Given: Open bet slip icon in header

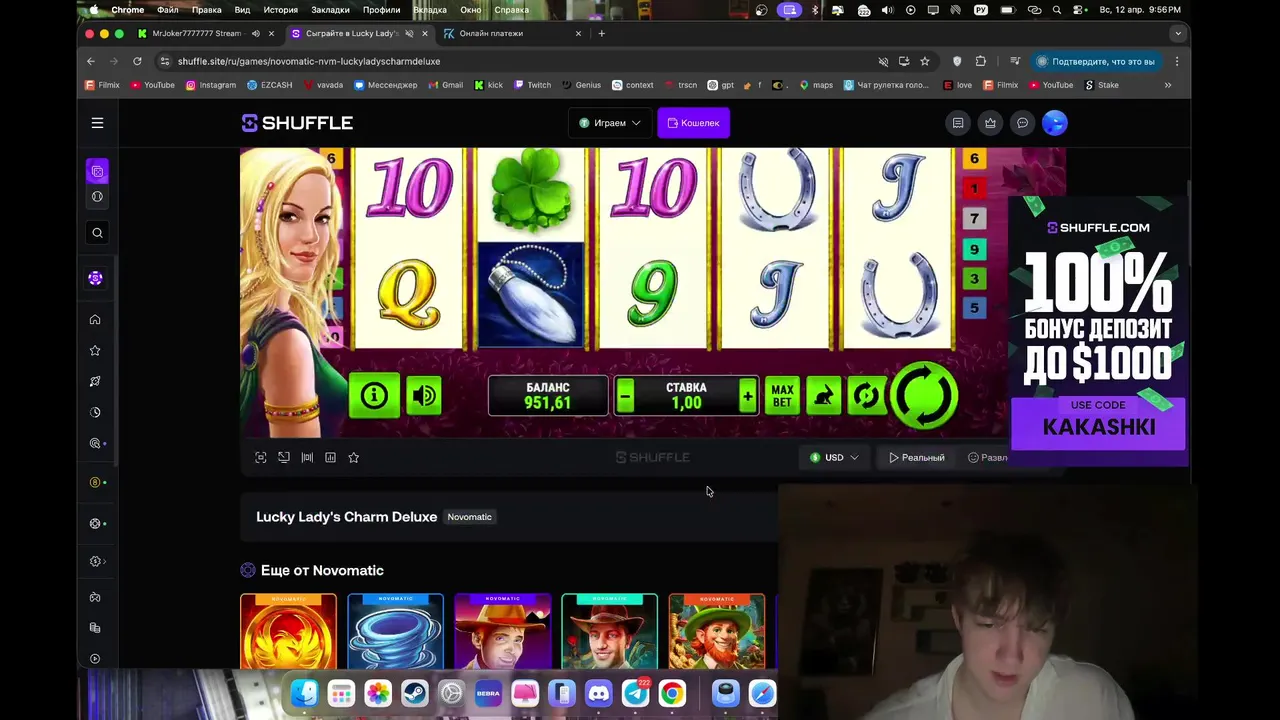Looking at the screenshot, I should [x=958, y=123].
